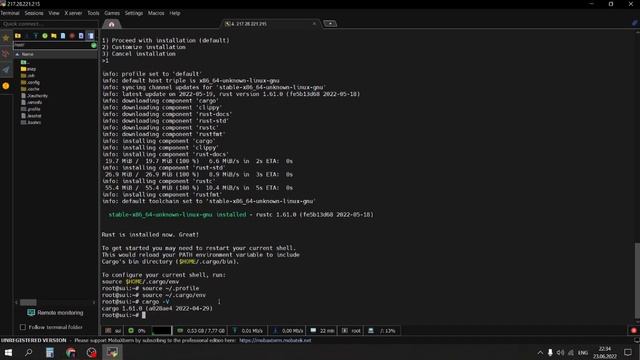Click the file list horizontal scrollbar thumb

click(28, 302)
